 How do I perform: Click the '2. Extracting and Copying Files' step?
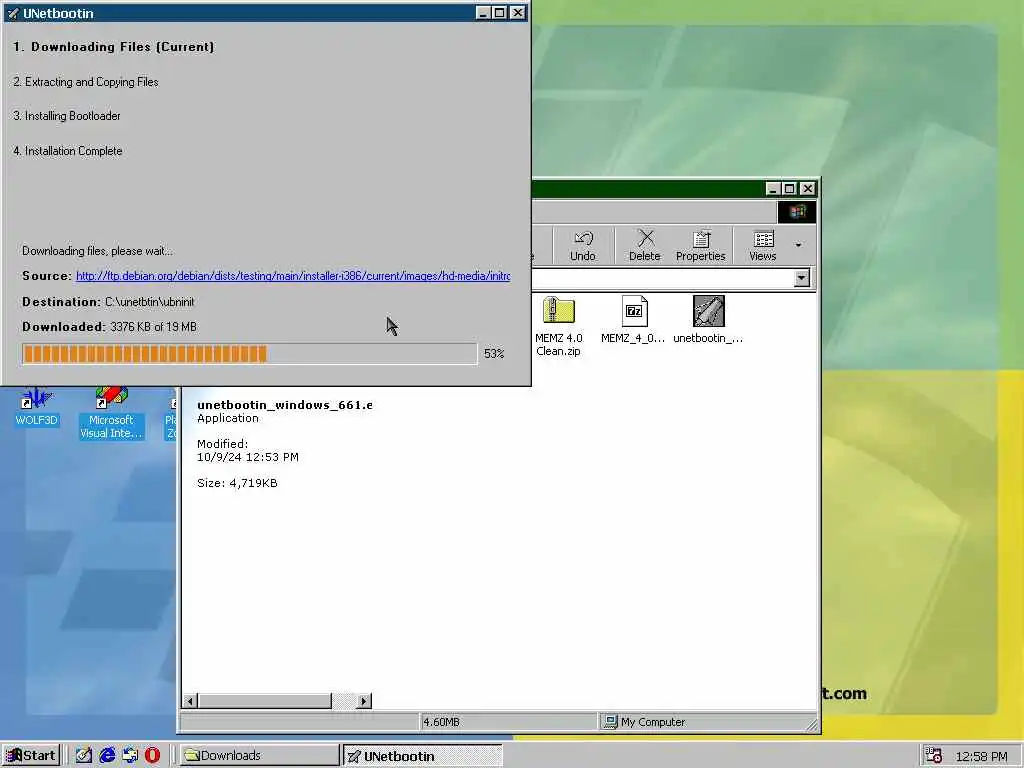click(x=86, y=82)
